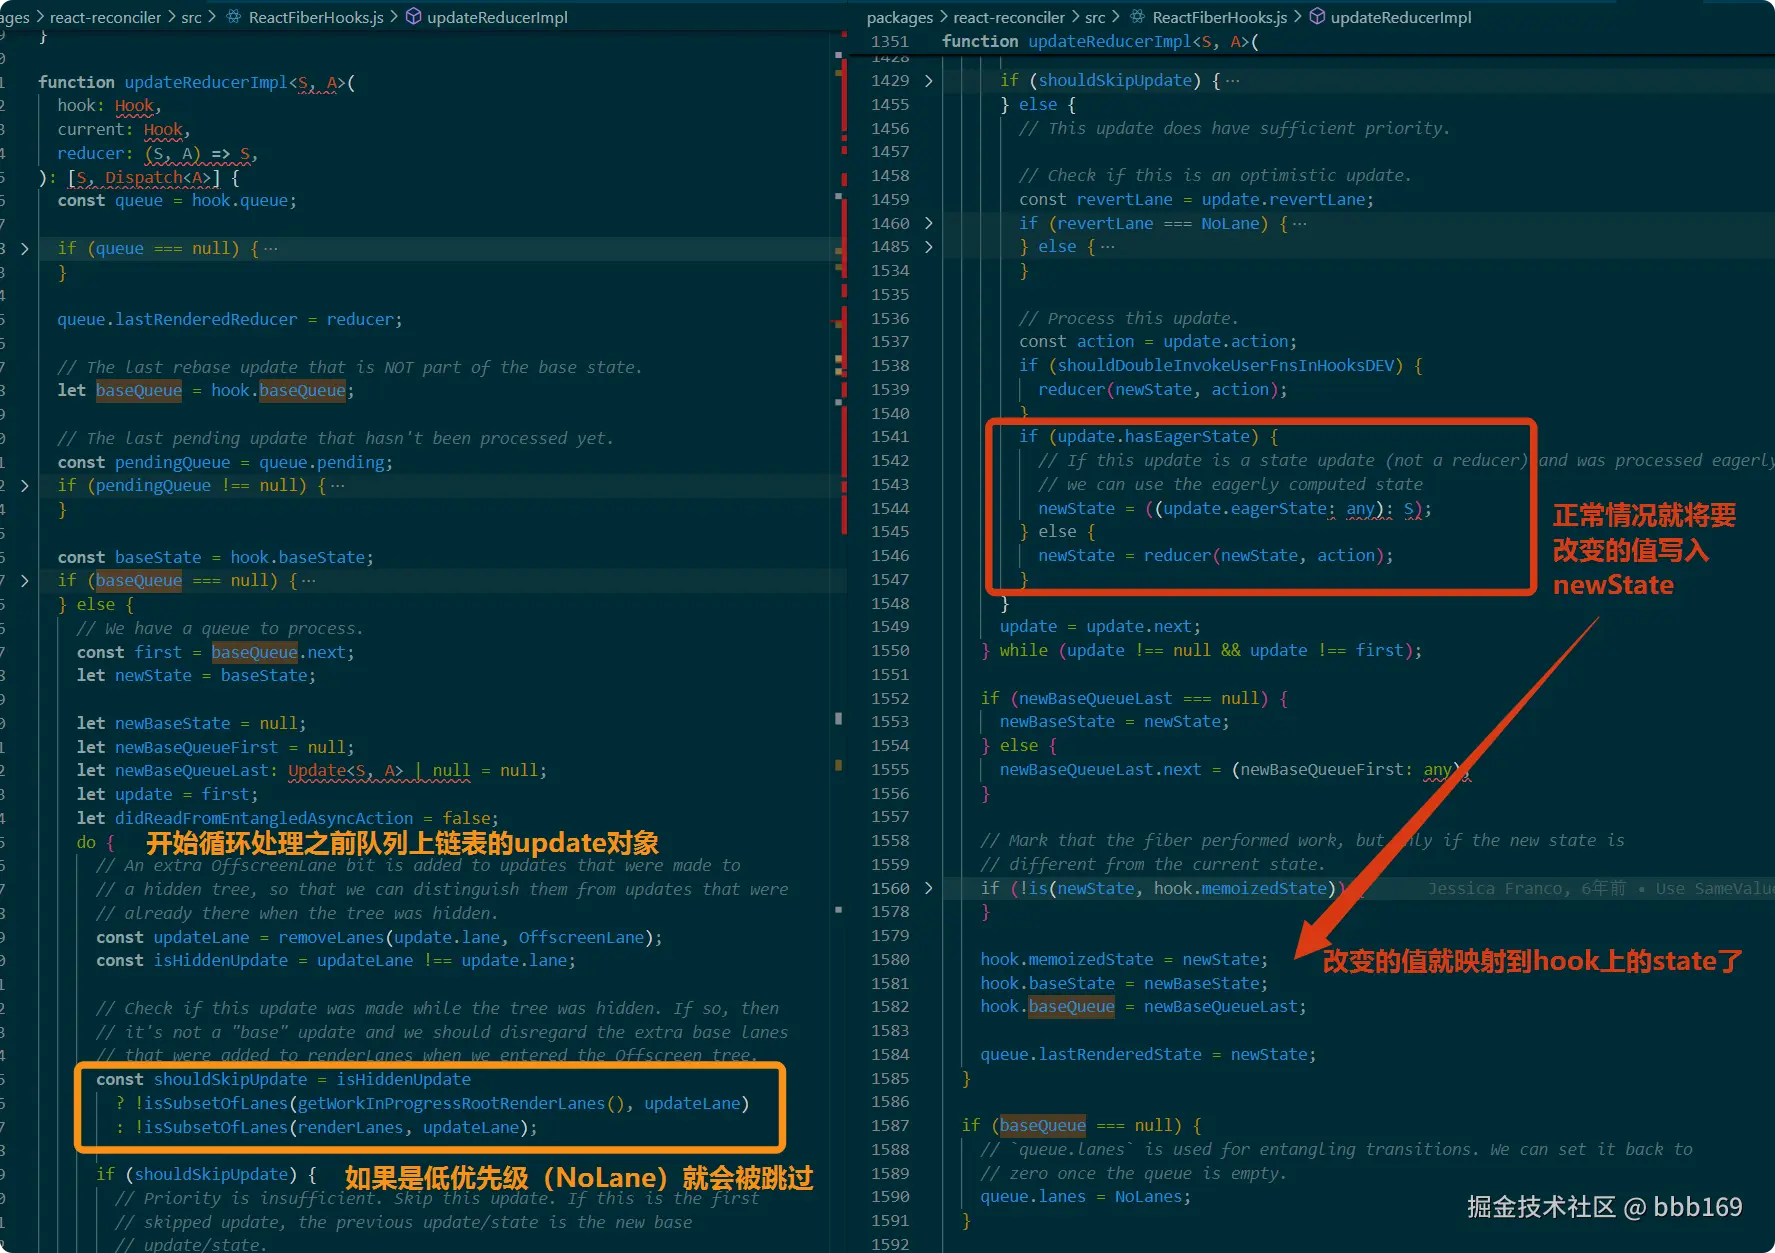Click Jessica Franco git blame annotation
Viewport: 1775px width, 1253px height.
(x=1600, y=888)
